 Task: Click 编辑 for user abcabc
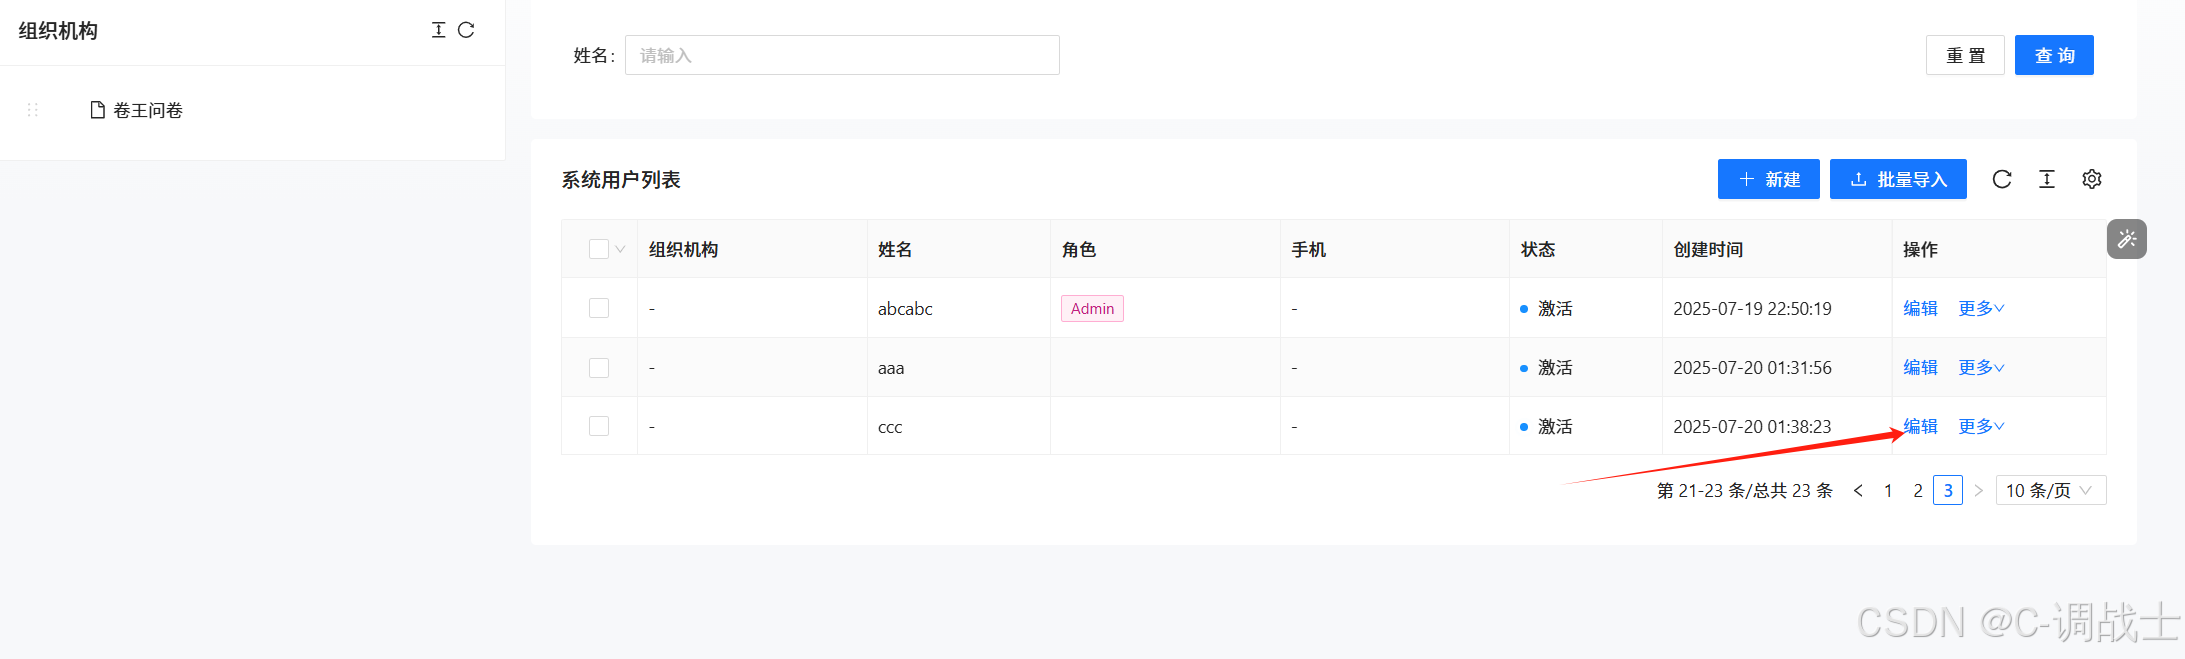pyautogui.click(x=1920, y=308)
